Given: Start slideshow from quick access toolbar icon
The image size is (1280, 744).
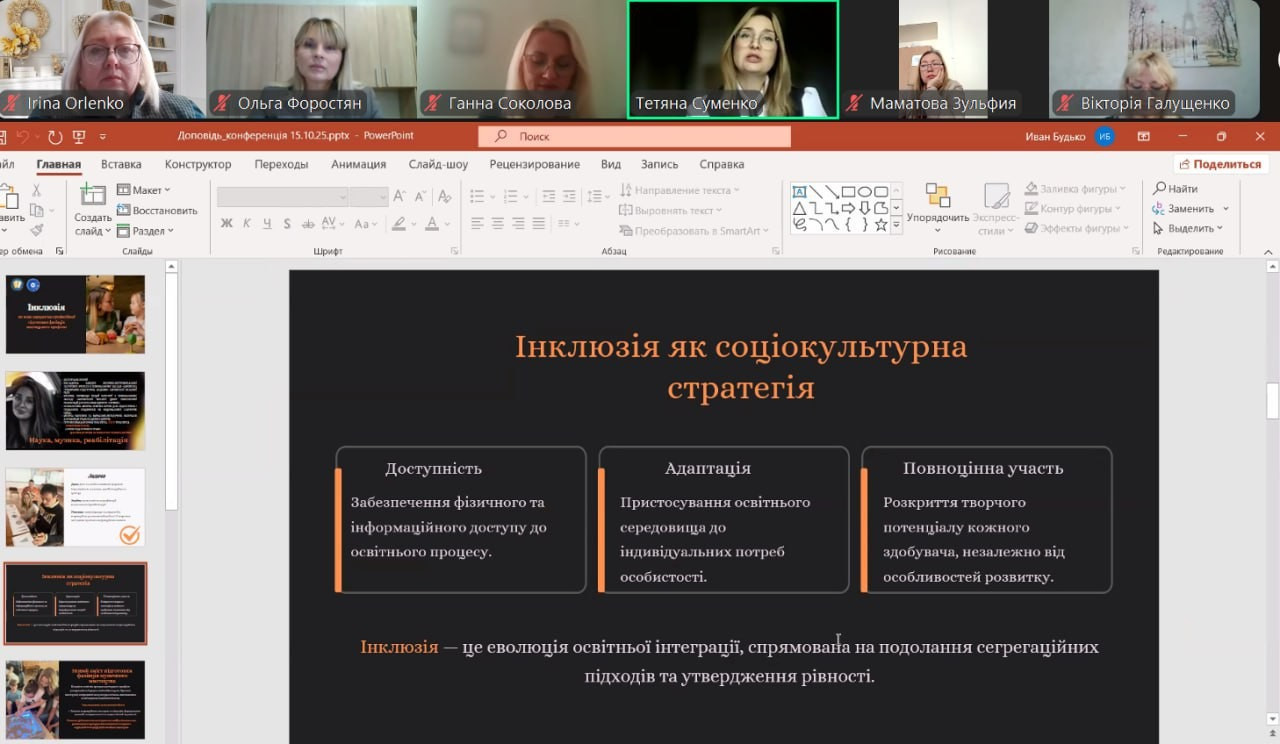Looking at the screenshot, I should click(x=79, y=136).
